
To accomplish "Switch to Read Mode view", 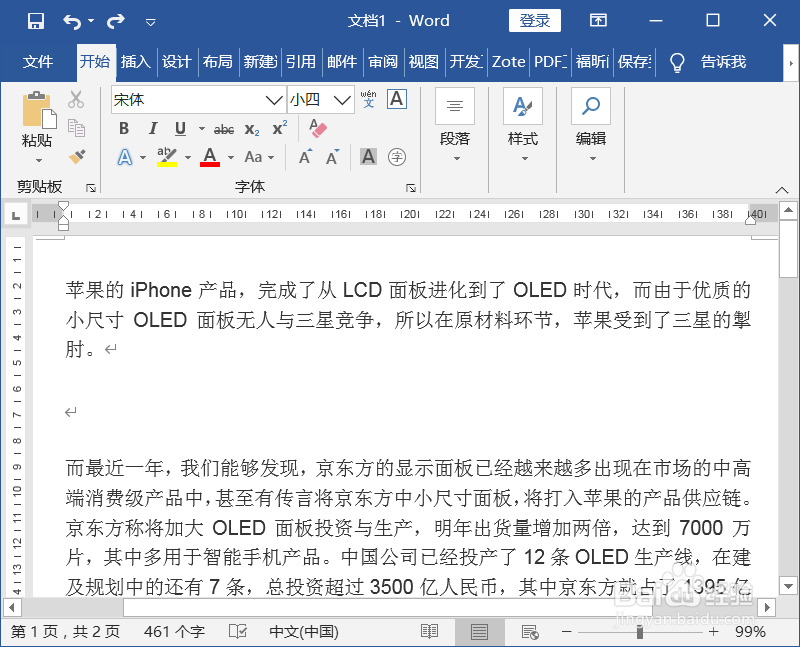I will pyautogui.click(x=429, y=631).
